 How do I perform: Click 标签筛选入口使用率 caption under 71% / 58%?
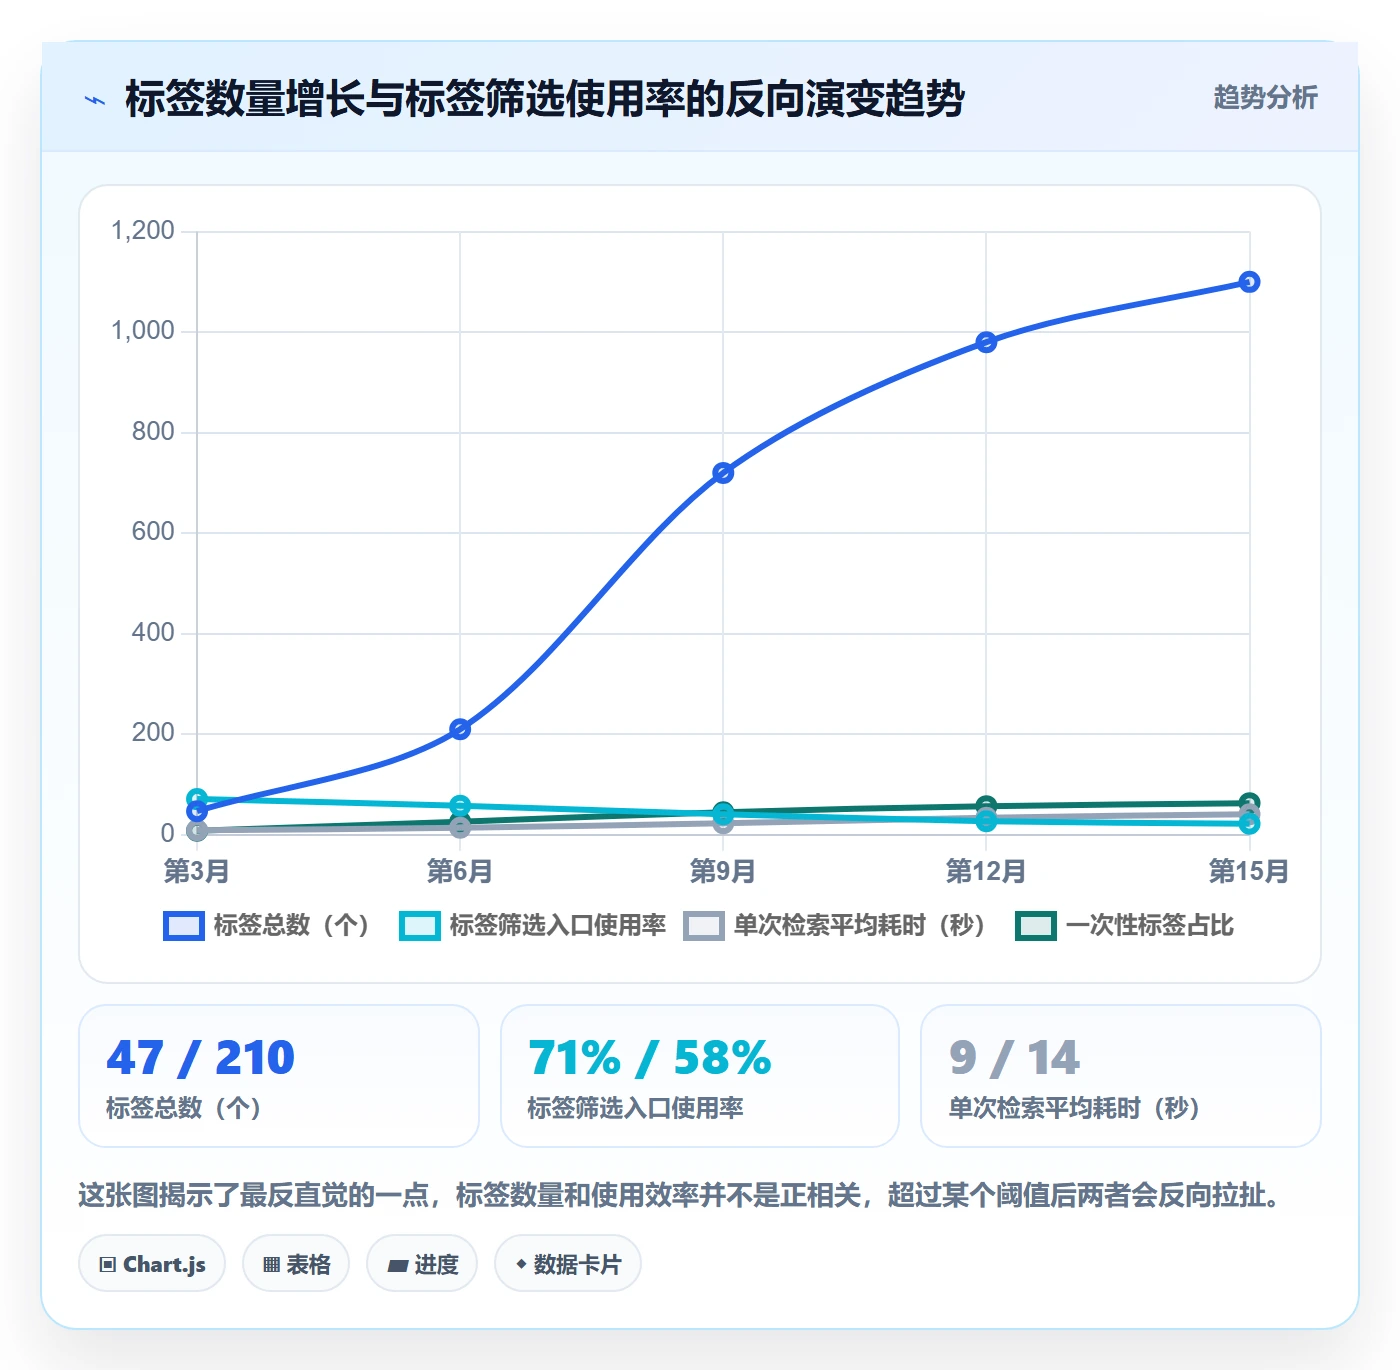click(635, 1108)
